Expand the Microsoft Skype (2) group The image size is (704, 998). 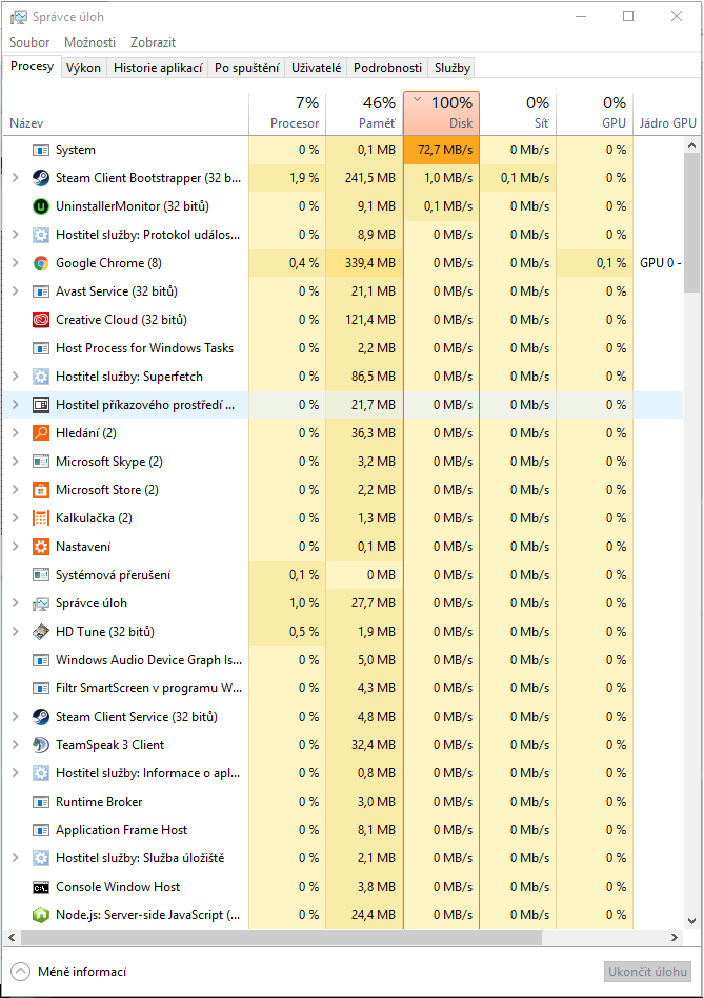(16, 461)
